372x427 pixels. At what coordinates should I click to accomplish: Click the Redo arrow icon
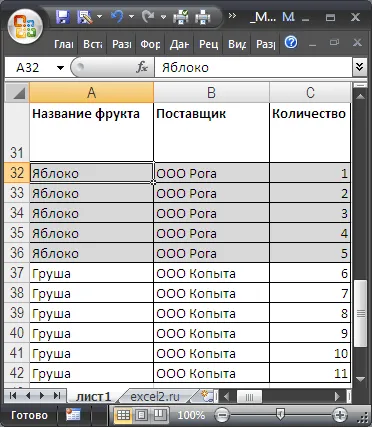point(148,16)
